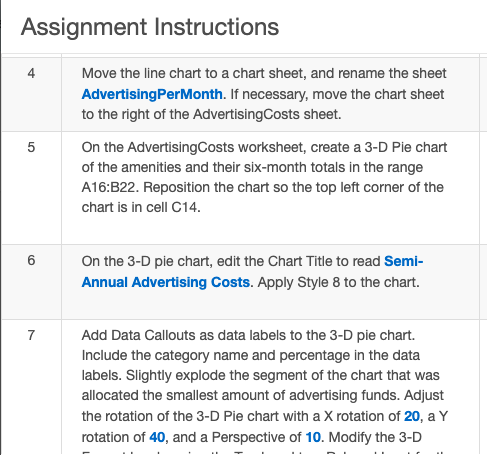
Task: Select step number 4 cell
Action: pyautogui.click(x=31, y=95)
